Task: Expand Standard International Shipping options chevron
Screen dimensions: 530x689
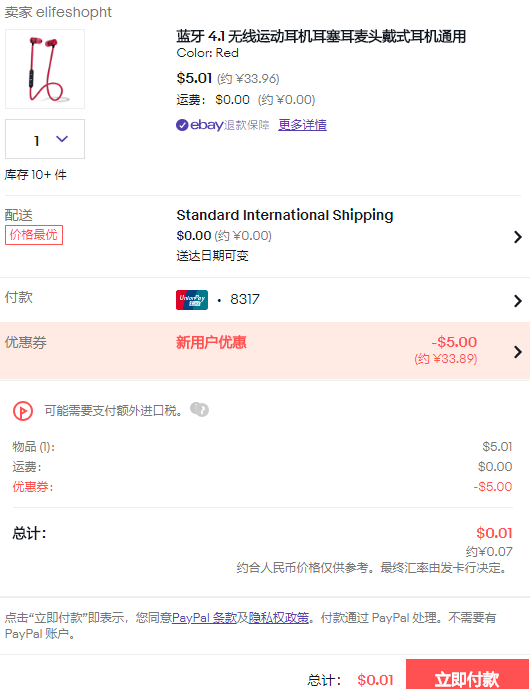Action: [x=518, y=237]
